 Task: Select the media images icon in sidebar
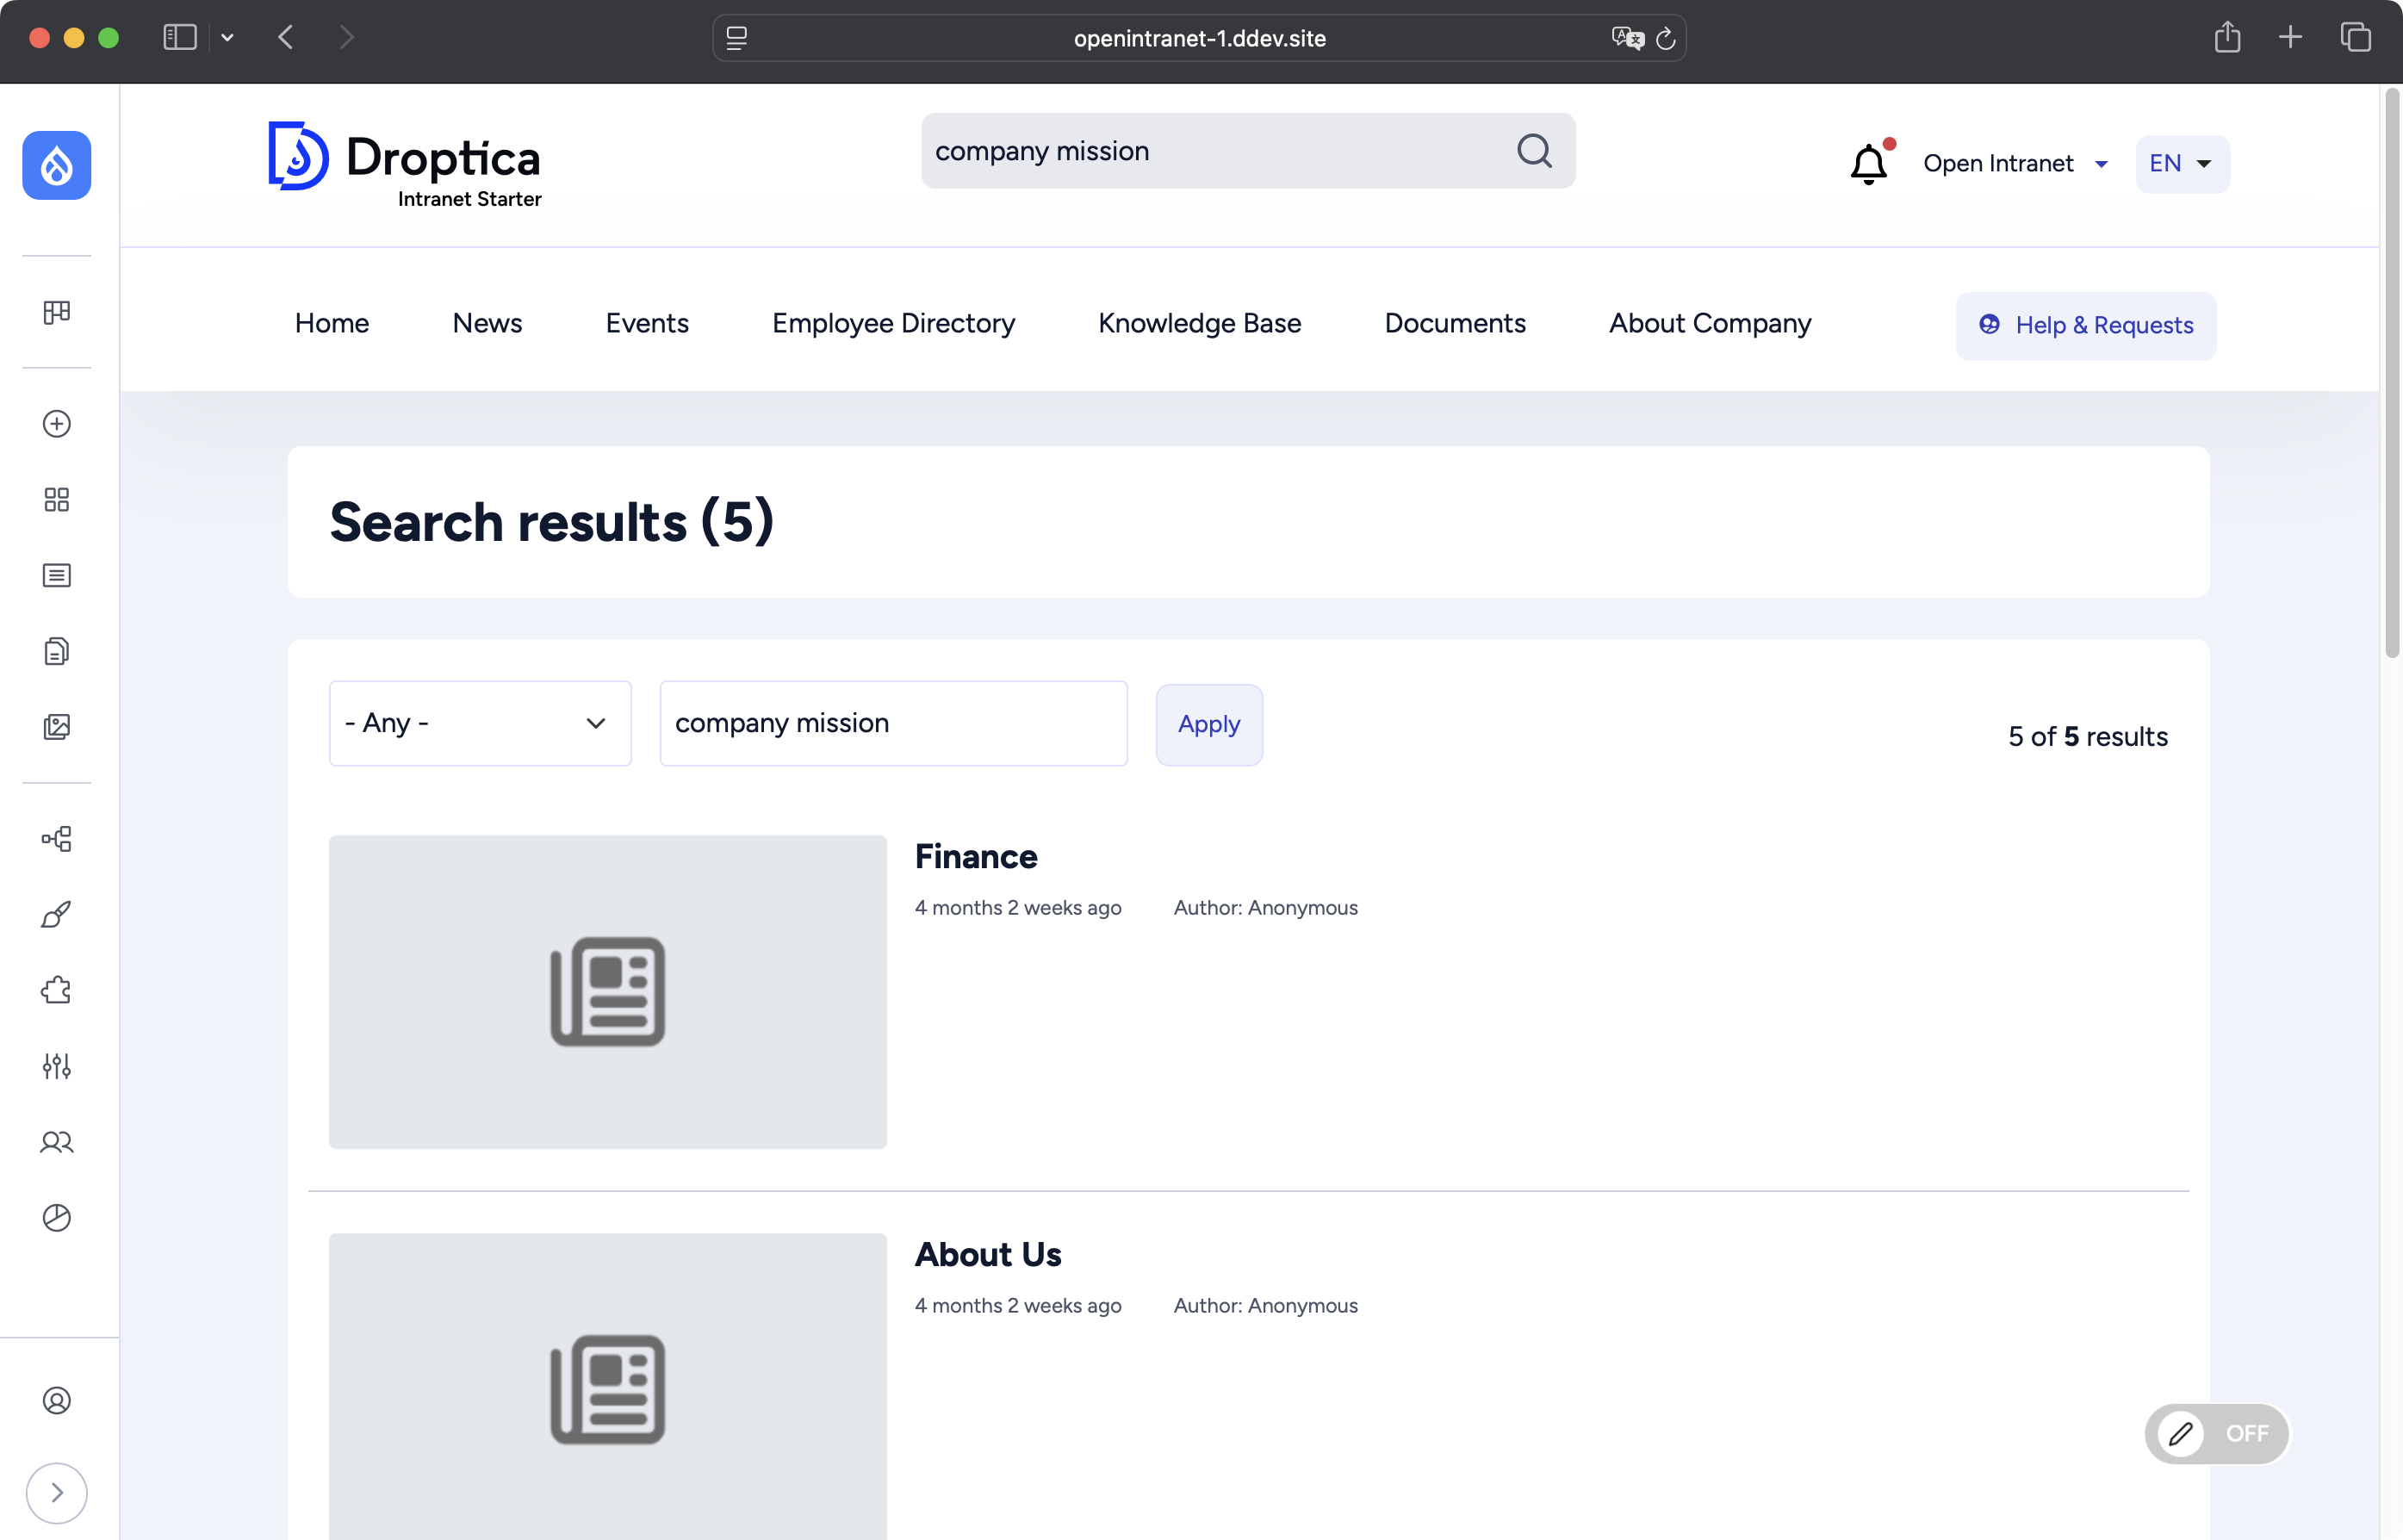(56, 727)
